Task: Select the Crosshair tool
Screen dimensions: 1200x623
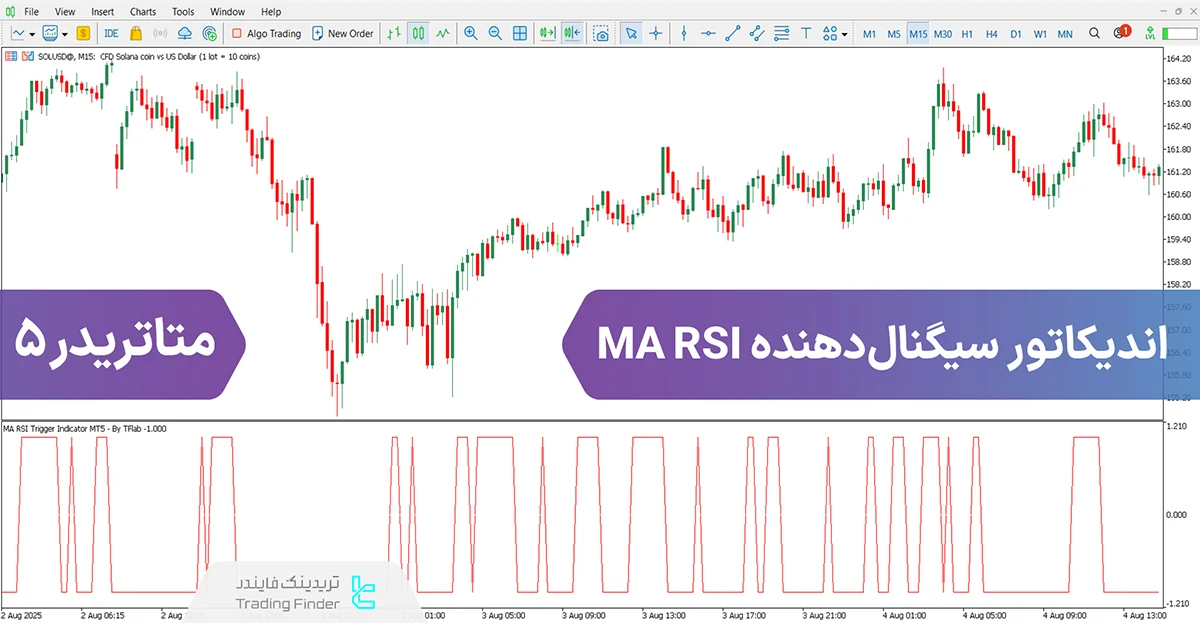Action: point(655,33)
